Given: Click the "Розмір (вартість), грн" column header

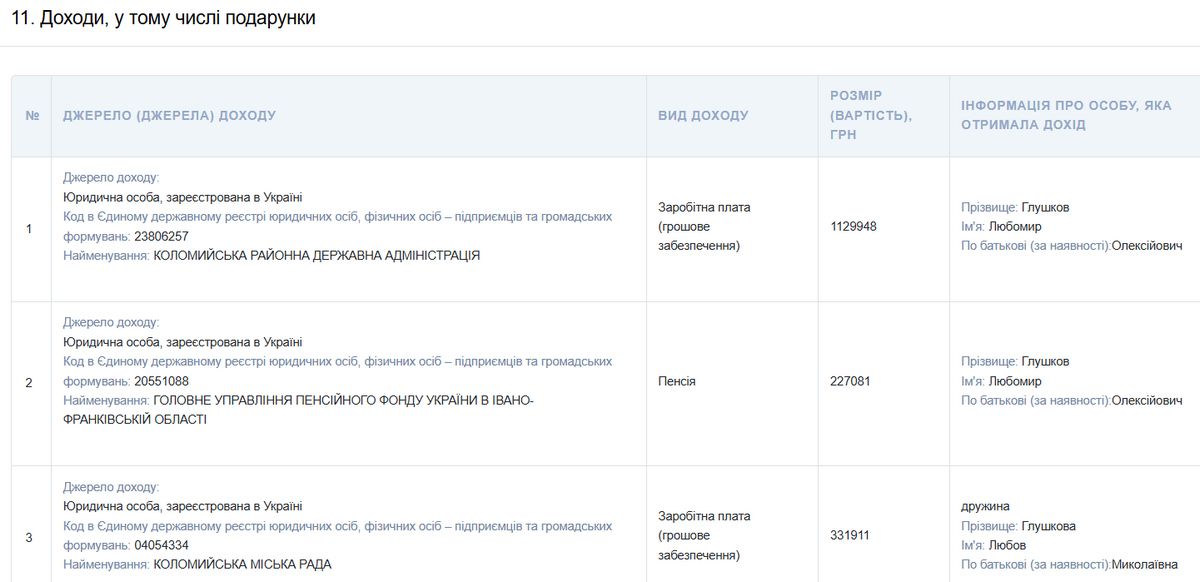Looking at the screenshot, I should point(870,115).
